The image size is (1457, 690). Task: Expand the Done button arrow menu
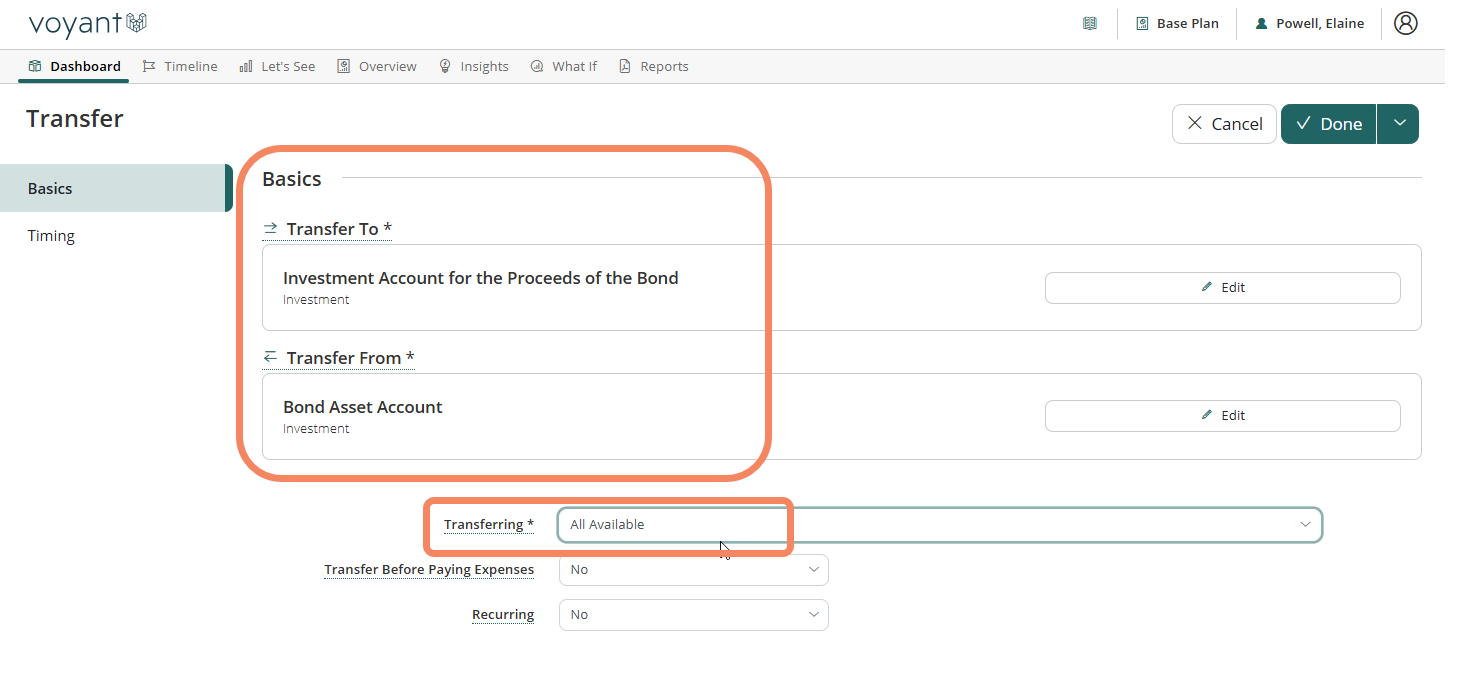[x=1399, y=124]
